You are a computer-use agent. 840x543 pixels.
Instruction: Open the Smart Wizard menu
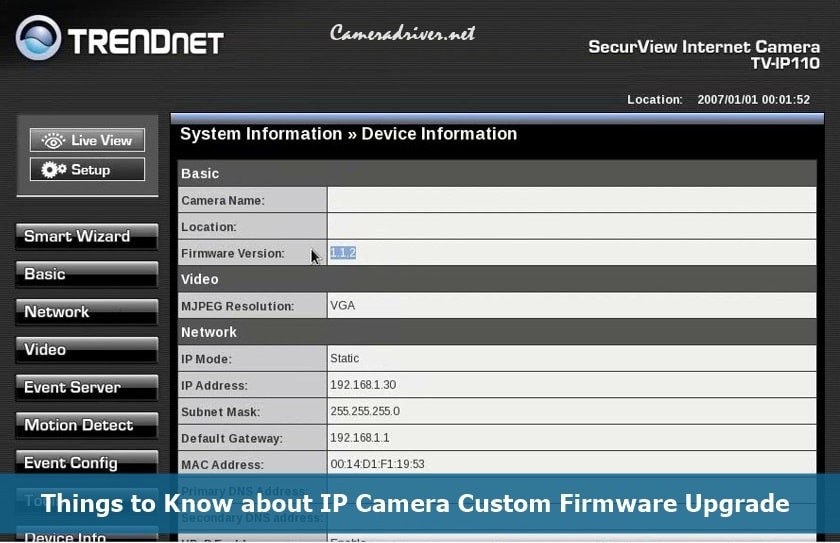tap(87, 236)
